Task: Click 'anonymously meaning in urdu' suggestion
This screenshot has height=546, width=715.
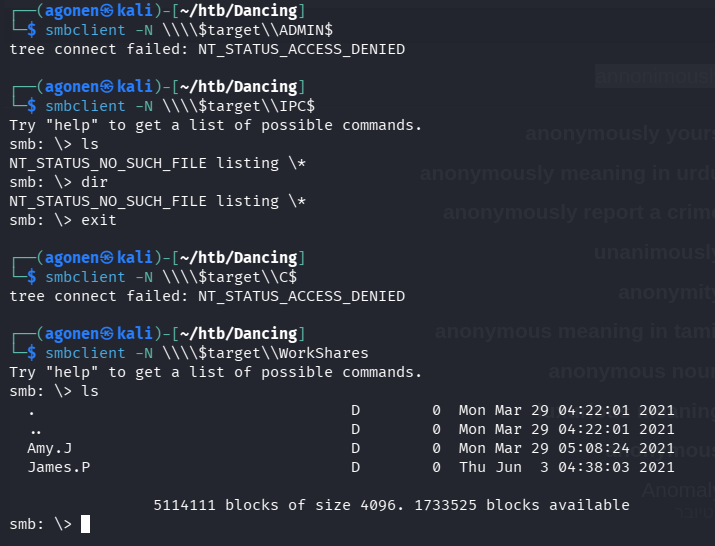Action: click(566, 174)
